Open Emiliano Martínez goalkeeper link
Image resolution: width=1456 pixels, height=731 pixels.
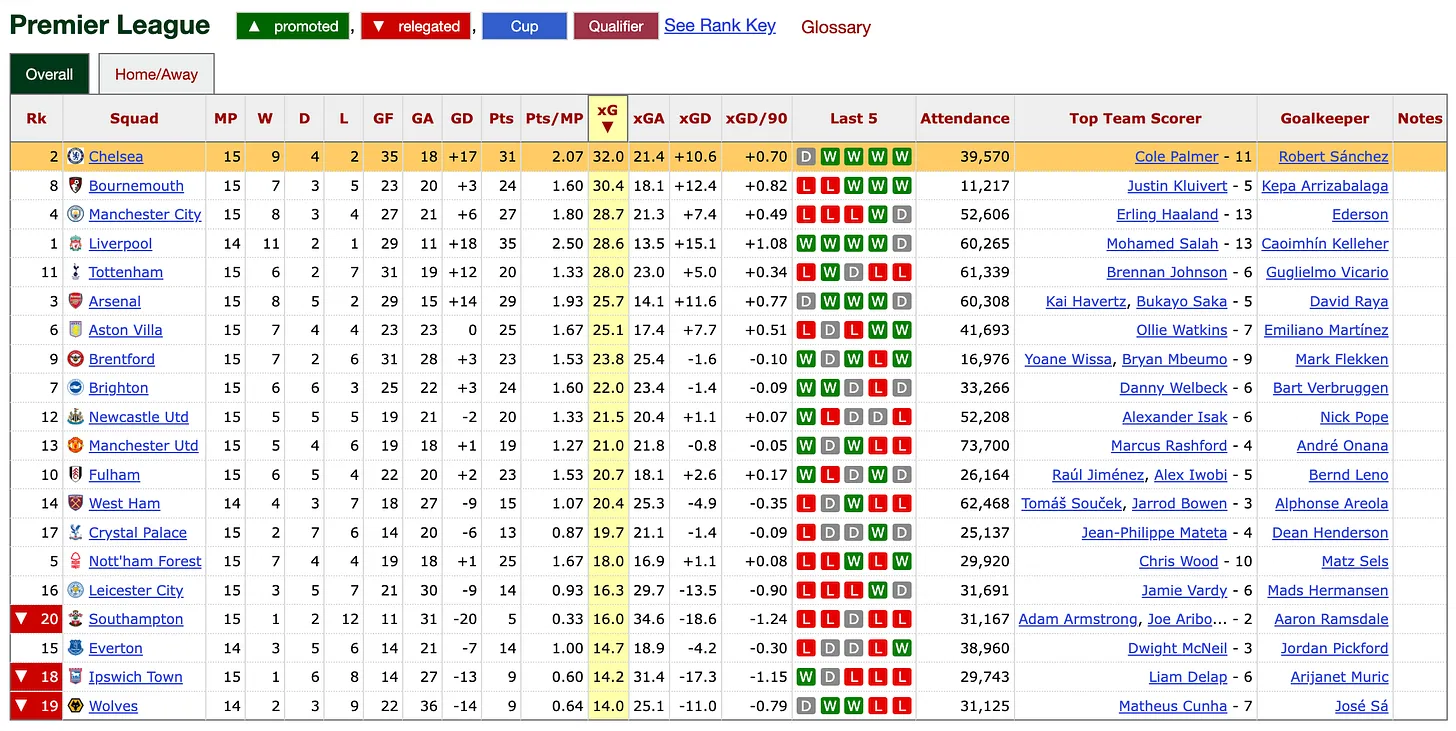pyautogui.click(x=1326, y=330)
